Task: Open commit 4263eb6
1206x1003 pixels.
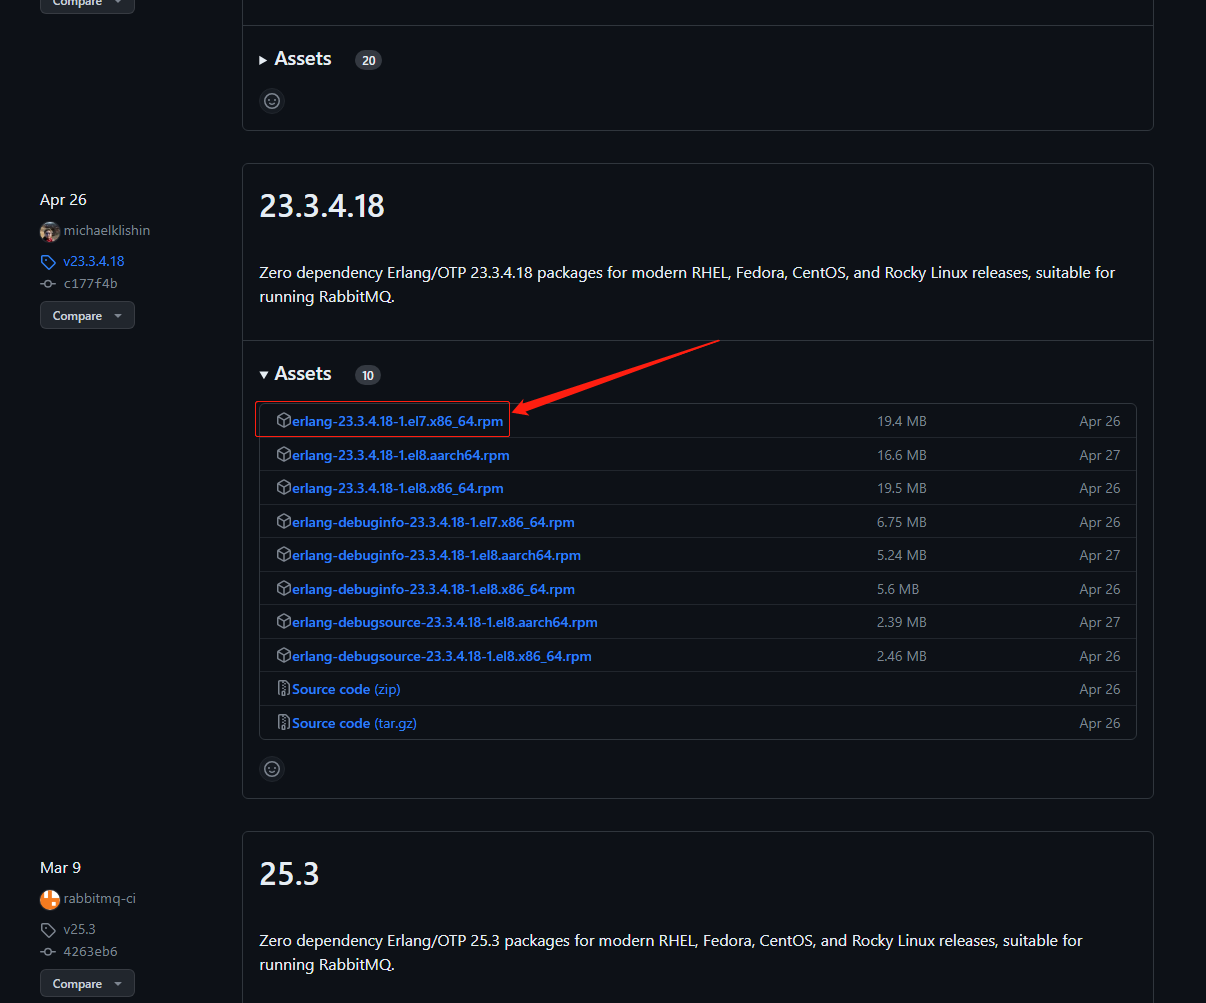Action: [90, 952]
